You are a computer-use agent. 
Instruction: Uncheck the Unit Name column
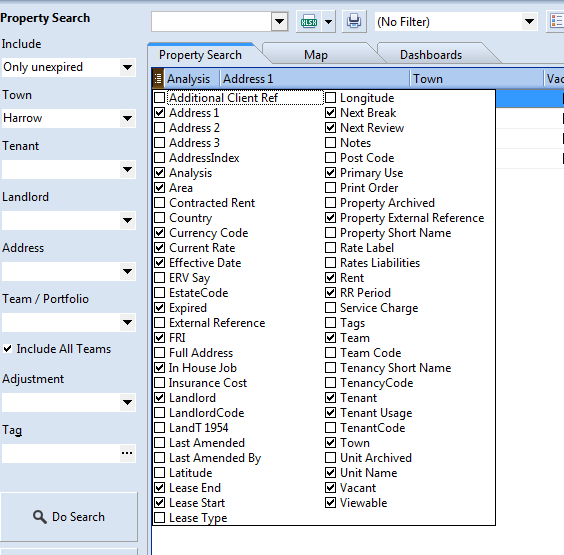pyautogui.click(x=331, y=473)
